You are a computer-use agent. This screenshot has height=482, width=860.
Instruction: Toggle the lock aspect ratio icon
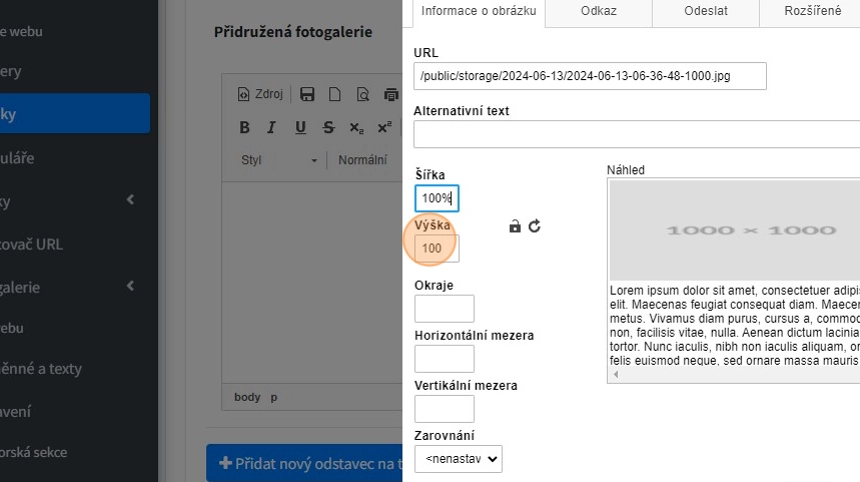(515, 226)
